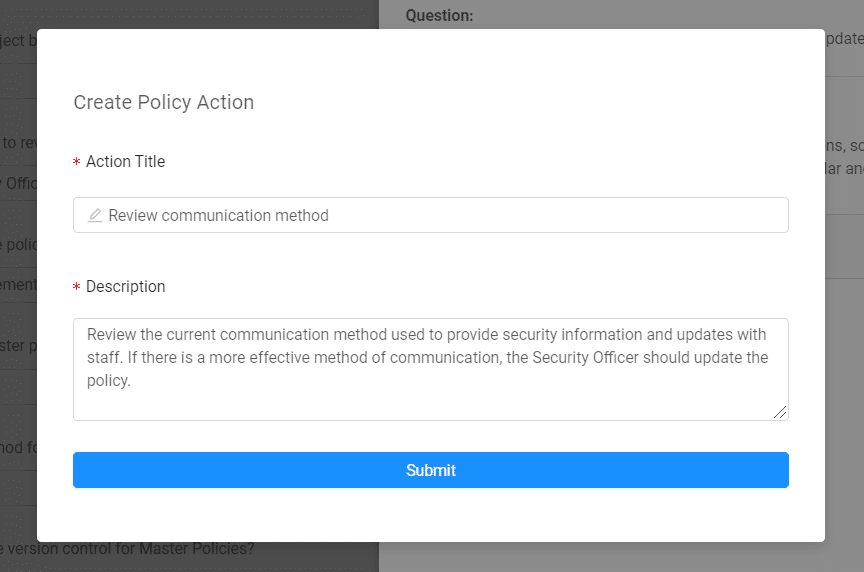Click the pencil edit icon in Action Title
This screenshot has width=864, height=572.
95,215
